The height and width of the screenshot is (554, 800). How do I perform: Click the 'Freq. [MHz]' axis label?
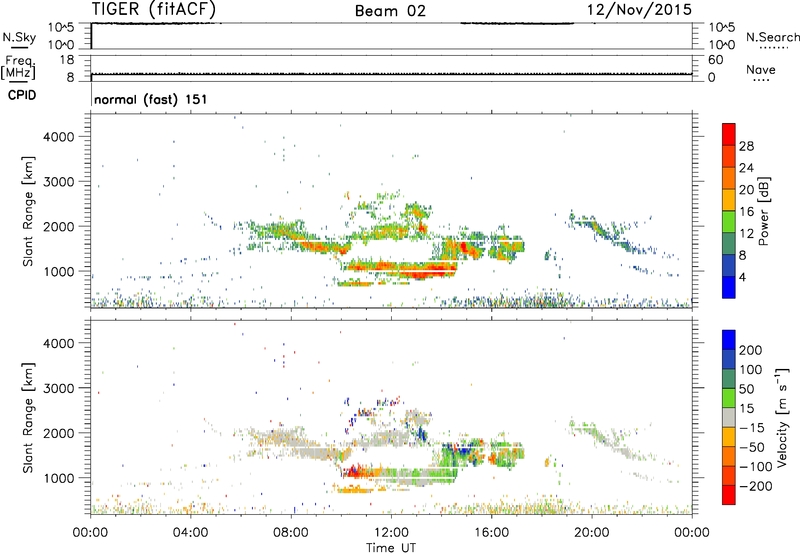click(18, 67)
